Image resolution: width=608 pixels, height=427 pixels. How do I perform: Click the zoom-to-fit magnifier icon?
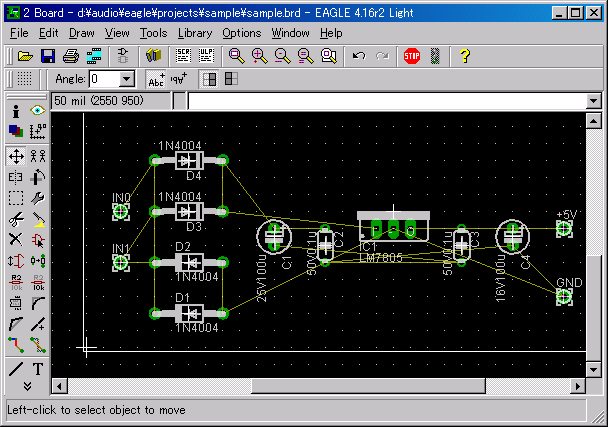pos(237,56)
